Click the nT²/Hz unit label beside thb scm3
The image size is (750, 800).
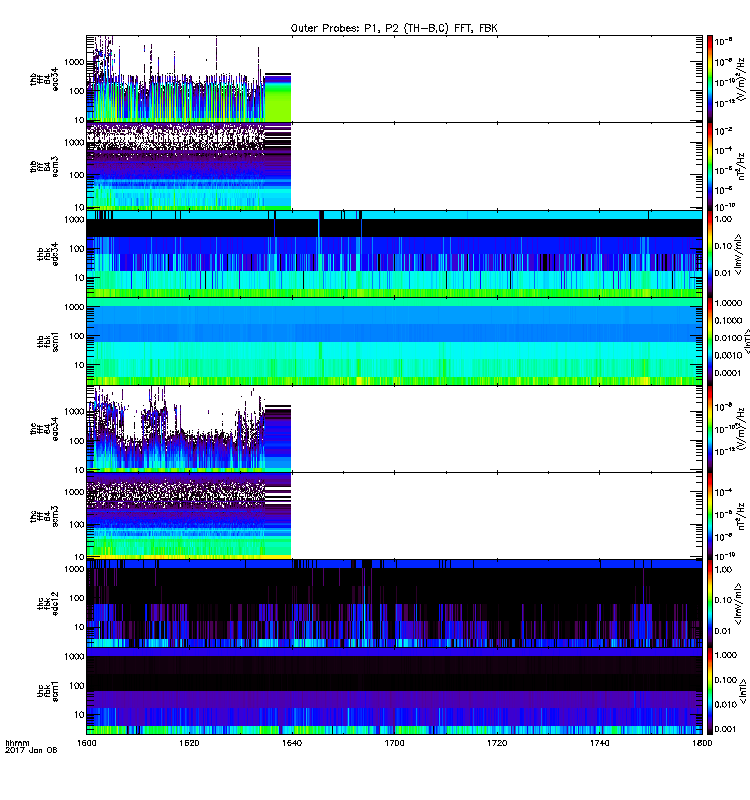pyautogui.click(x=742, y=166)
